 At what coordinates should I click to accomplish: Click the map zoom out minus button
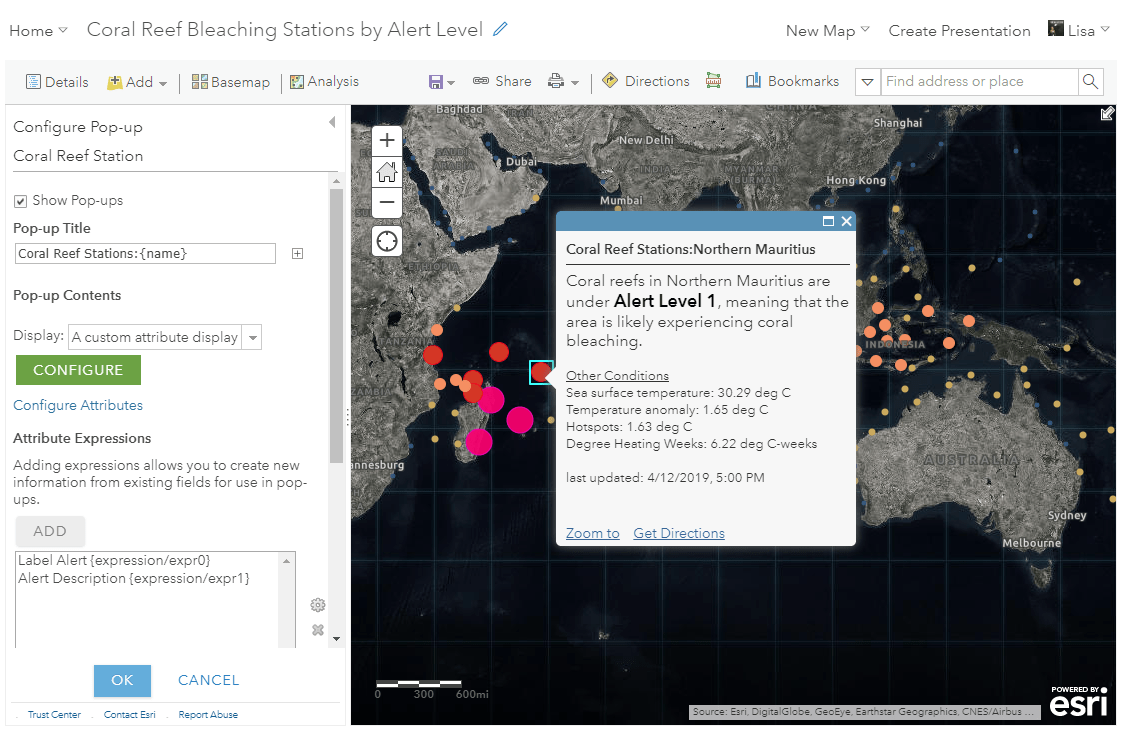coord(387,203)
